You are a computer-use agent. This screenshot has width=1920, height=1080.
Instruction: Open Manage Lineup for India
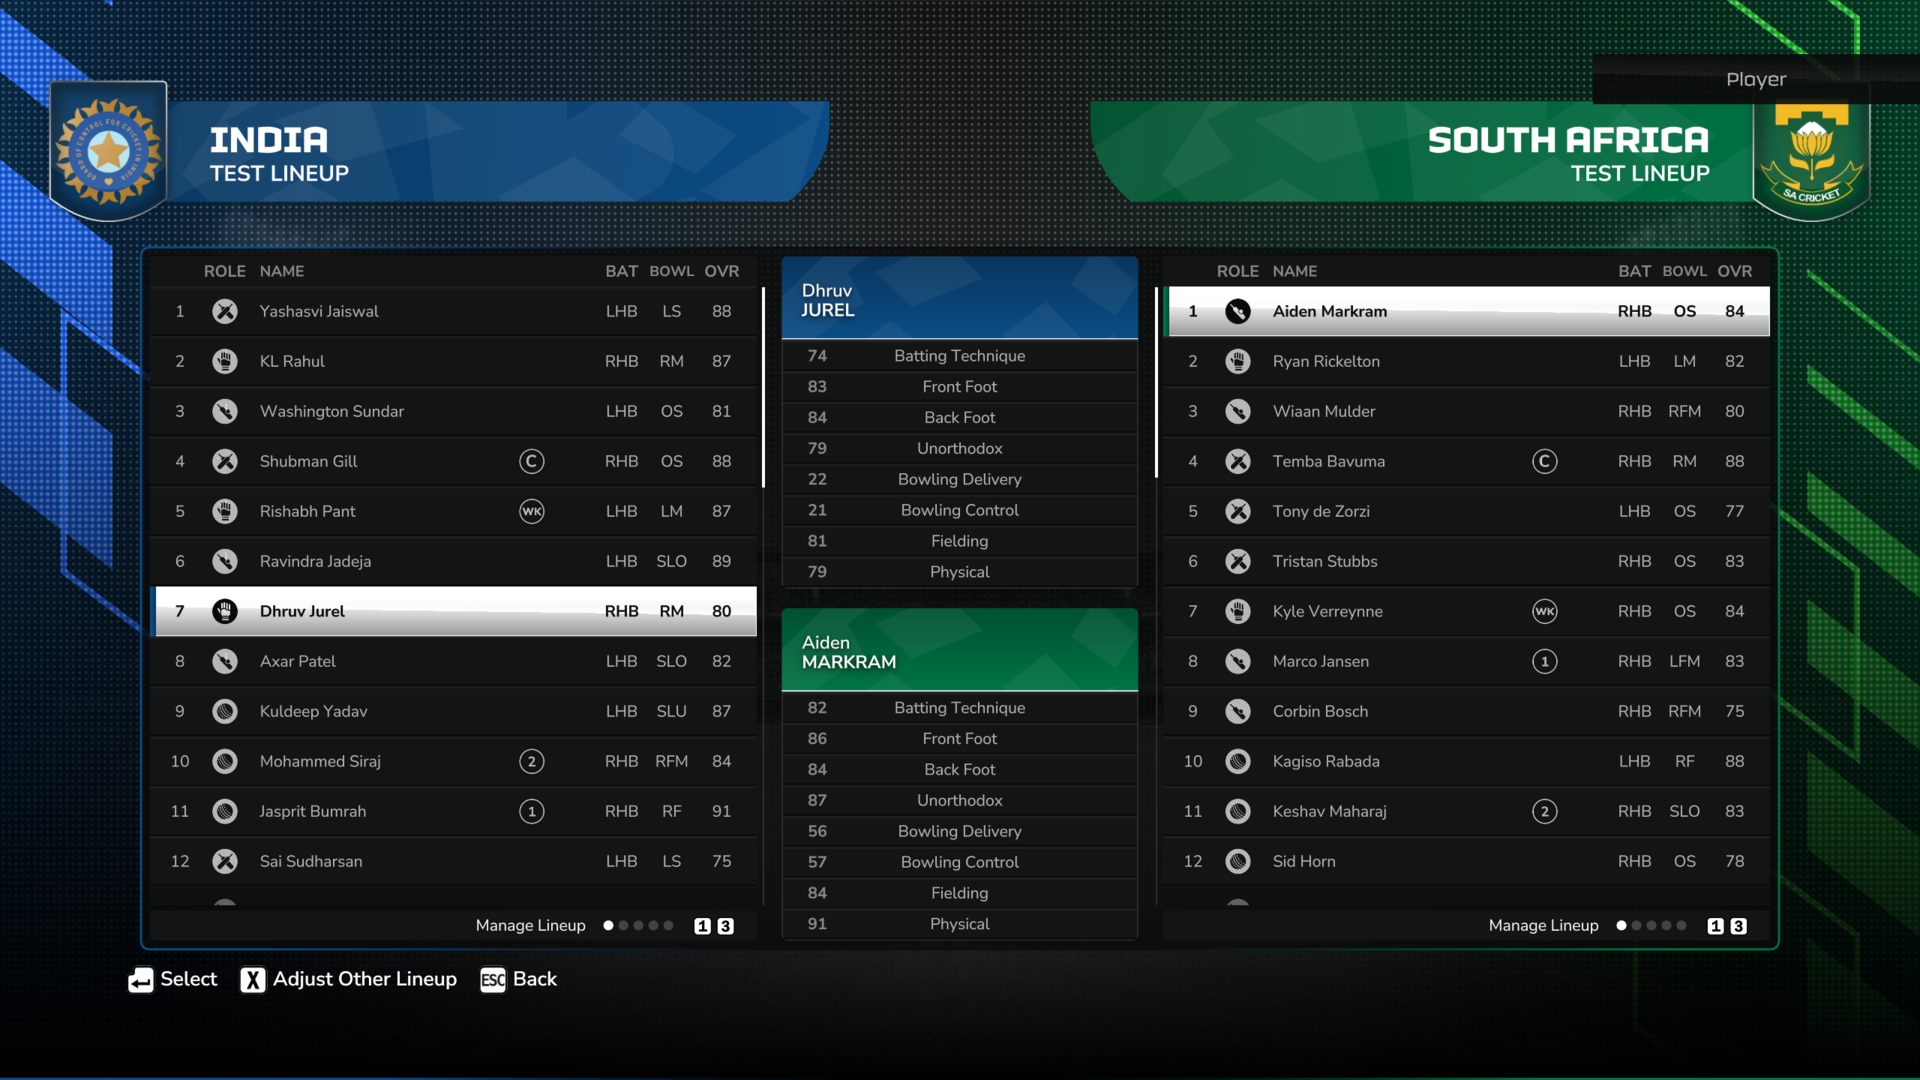pos(530,926)
